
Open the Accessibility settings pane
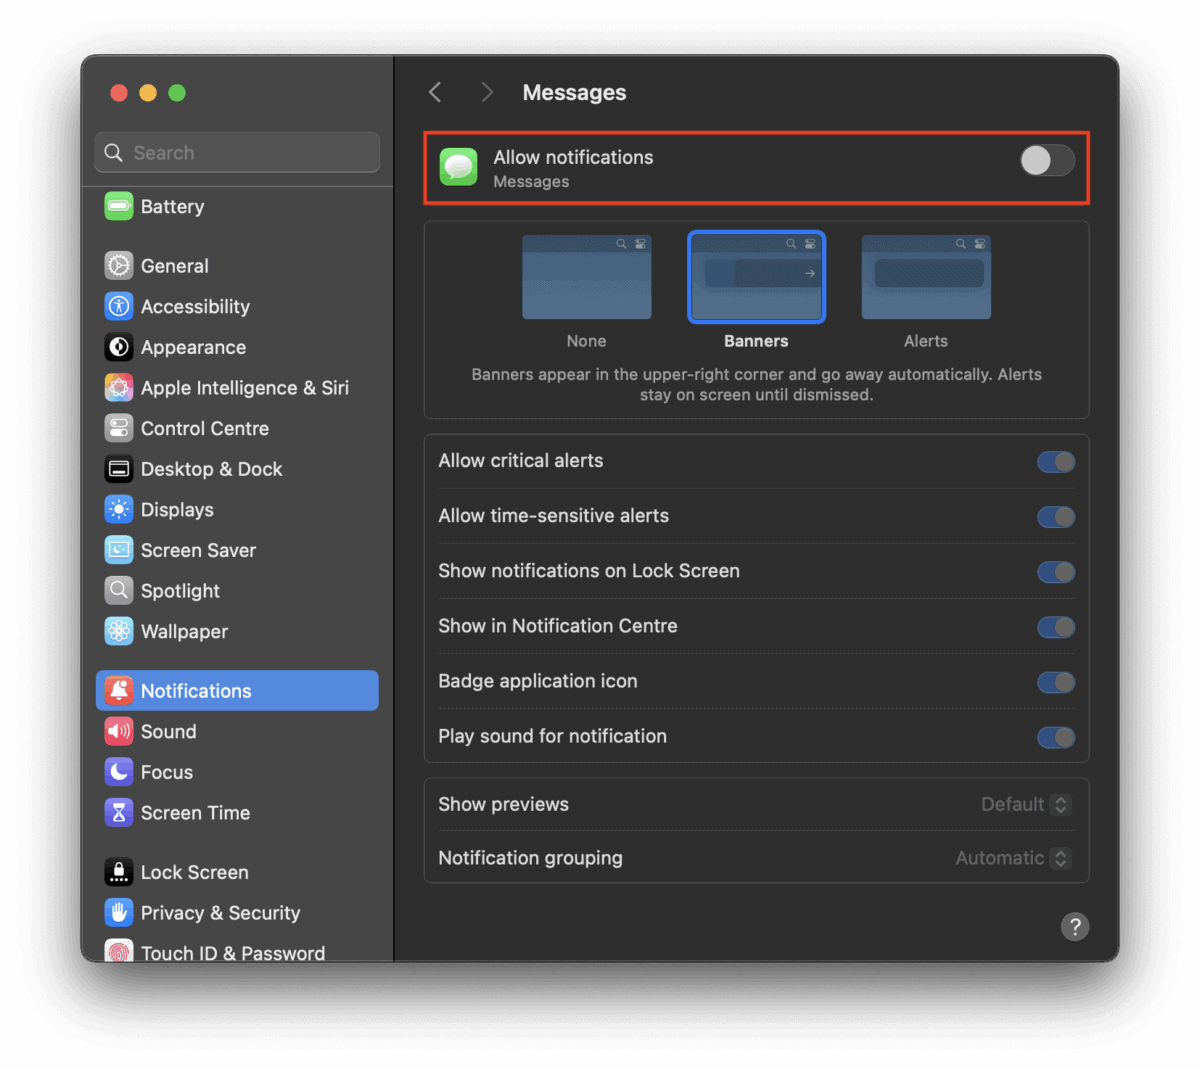(237, 306)
